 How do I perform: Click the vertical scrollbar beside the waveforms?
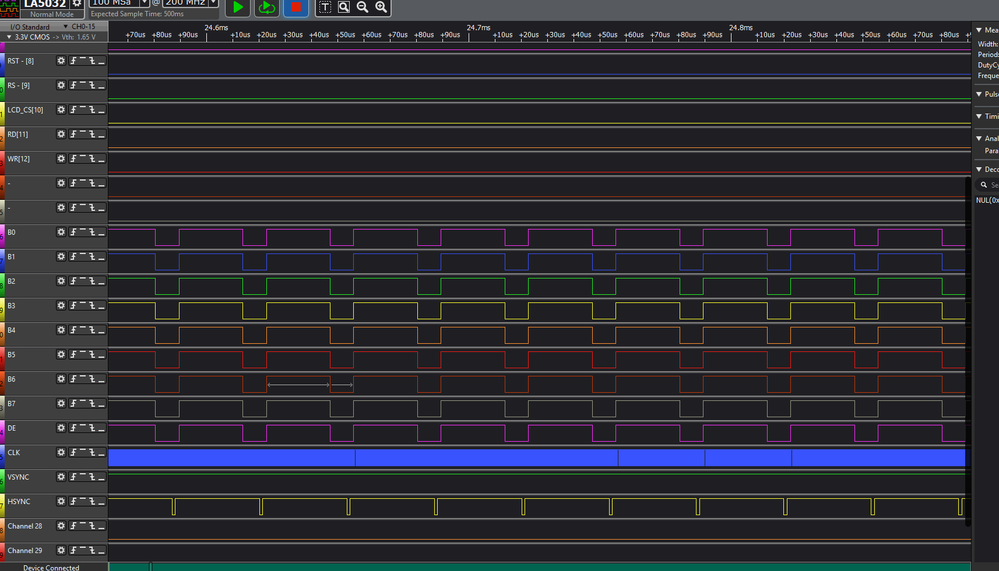pyautogui.click(x=968, y=352)
